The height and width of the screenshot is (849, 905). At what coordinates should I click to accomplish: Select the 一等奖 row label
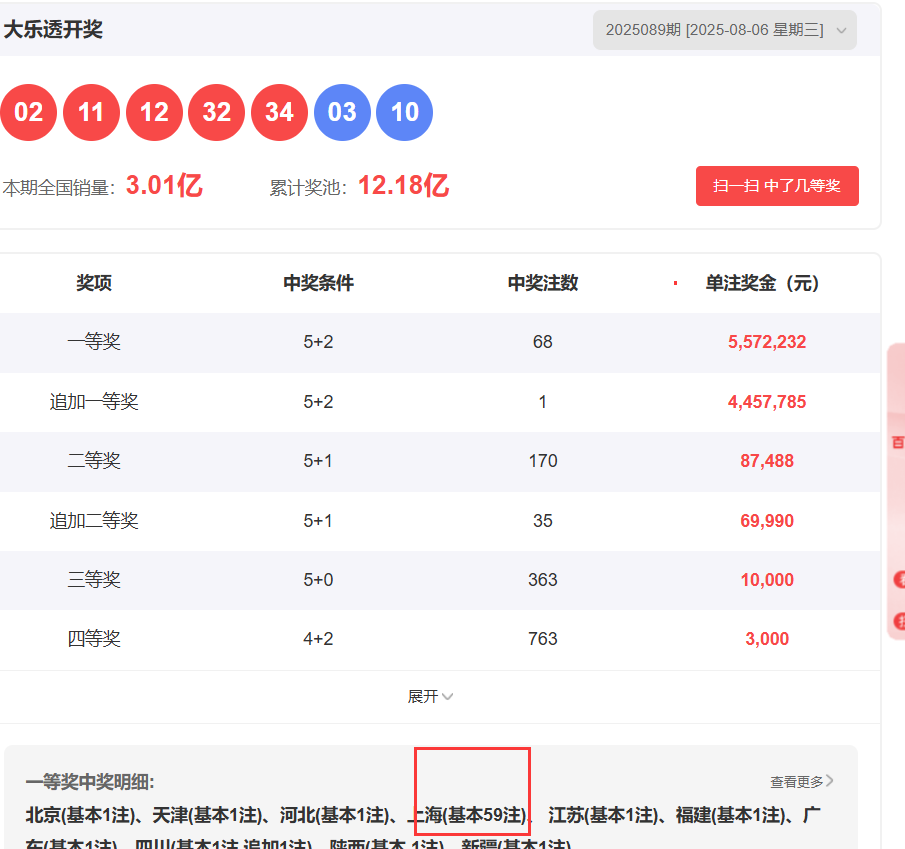(x=94, y=342)
